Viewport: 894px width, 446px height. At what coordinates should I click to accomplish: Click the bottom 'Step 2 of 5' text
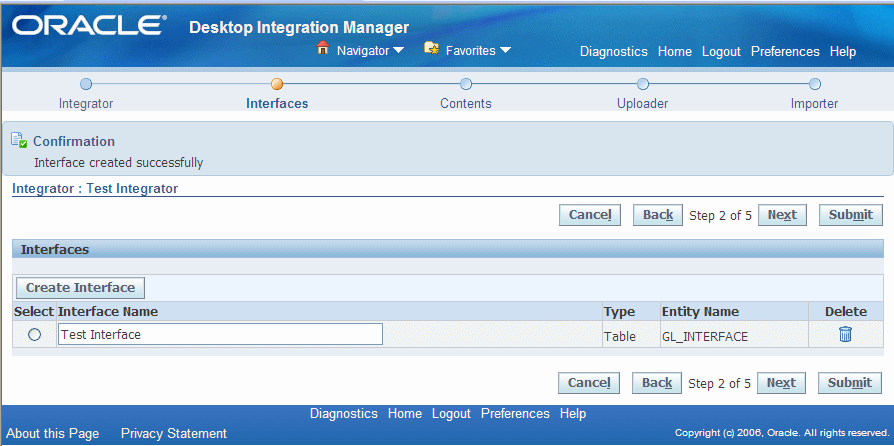coord(719,383)
